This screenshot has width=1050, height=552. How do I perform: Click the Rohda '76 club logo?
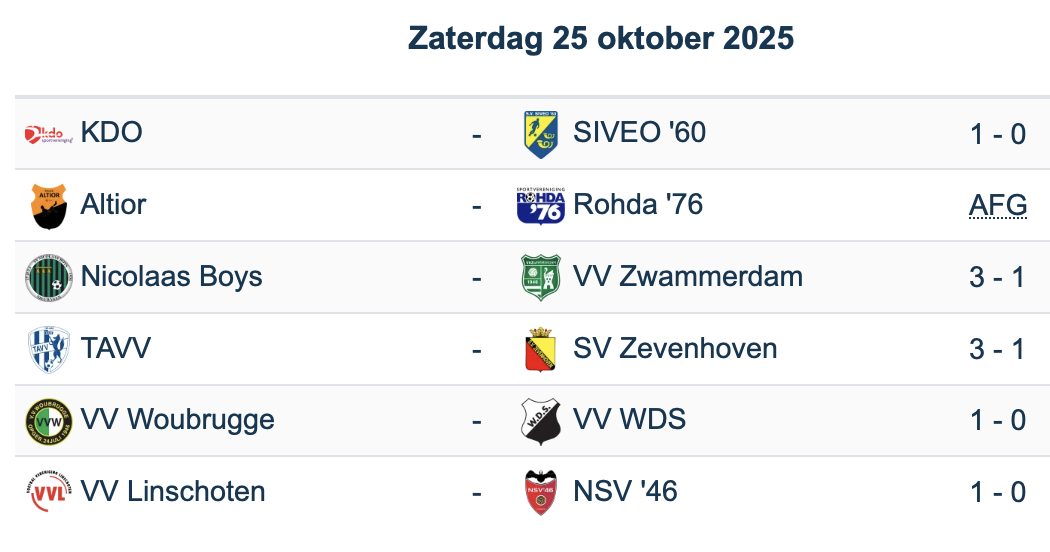tap(541, 205)
